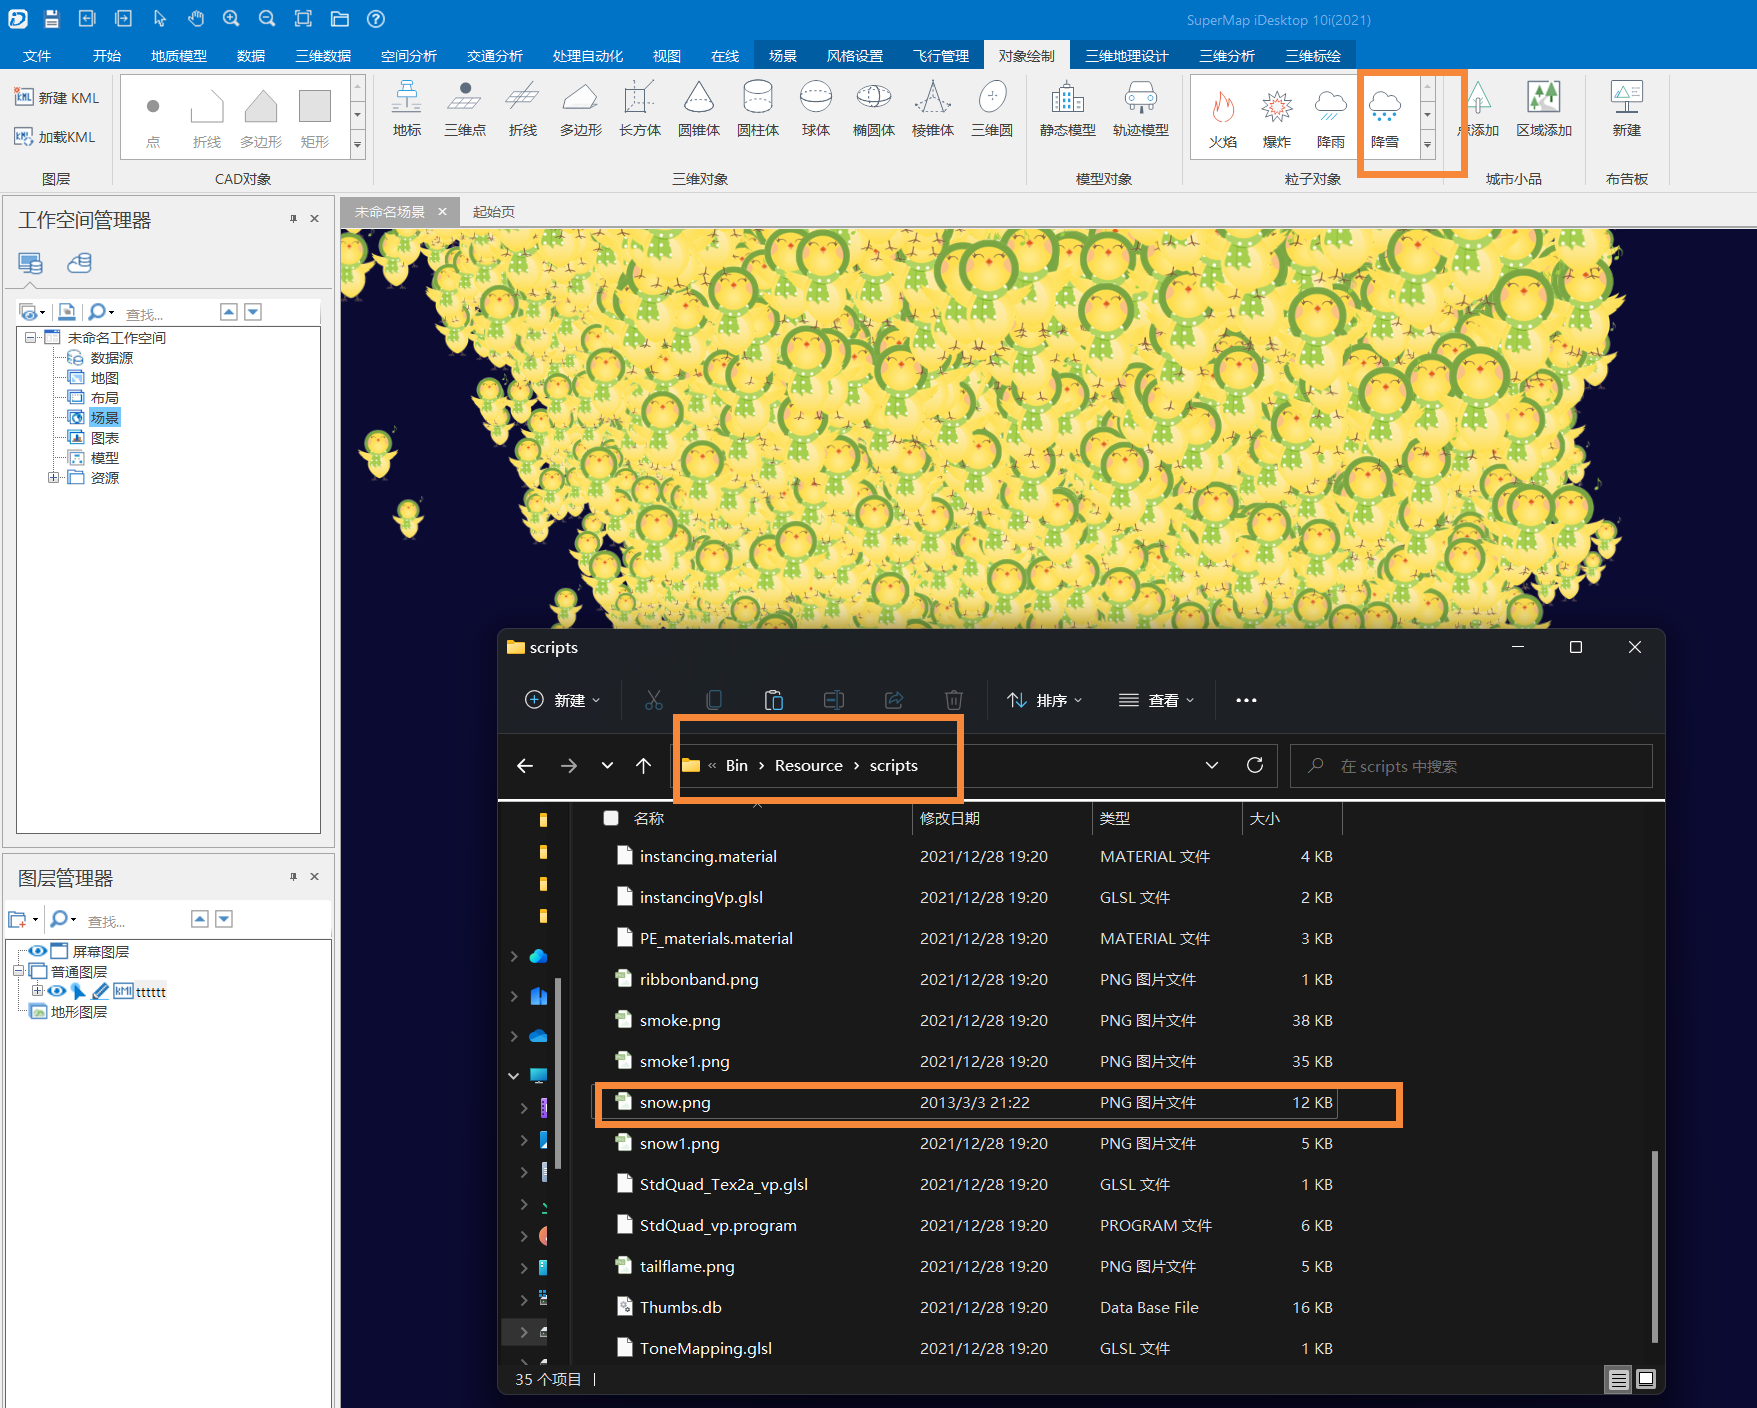Click Bin in the breadcrumb path
1757x1408 pixels.
pos(737,765)
